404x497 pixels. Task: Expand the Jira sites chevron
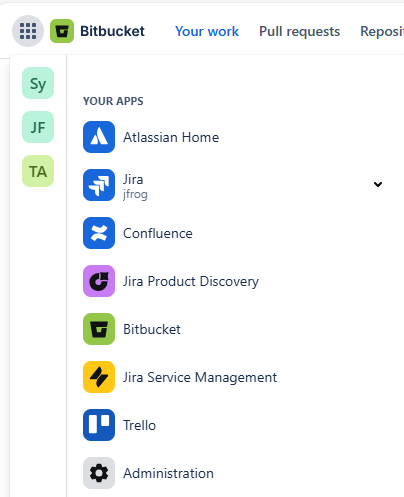(378, 184)
